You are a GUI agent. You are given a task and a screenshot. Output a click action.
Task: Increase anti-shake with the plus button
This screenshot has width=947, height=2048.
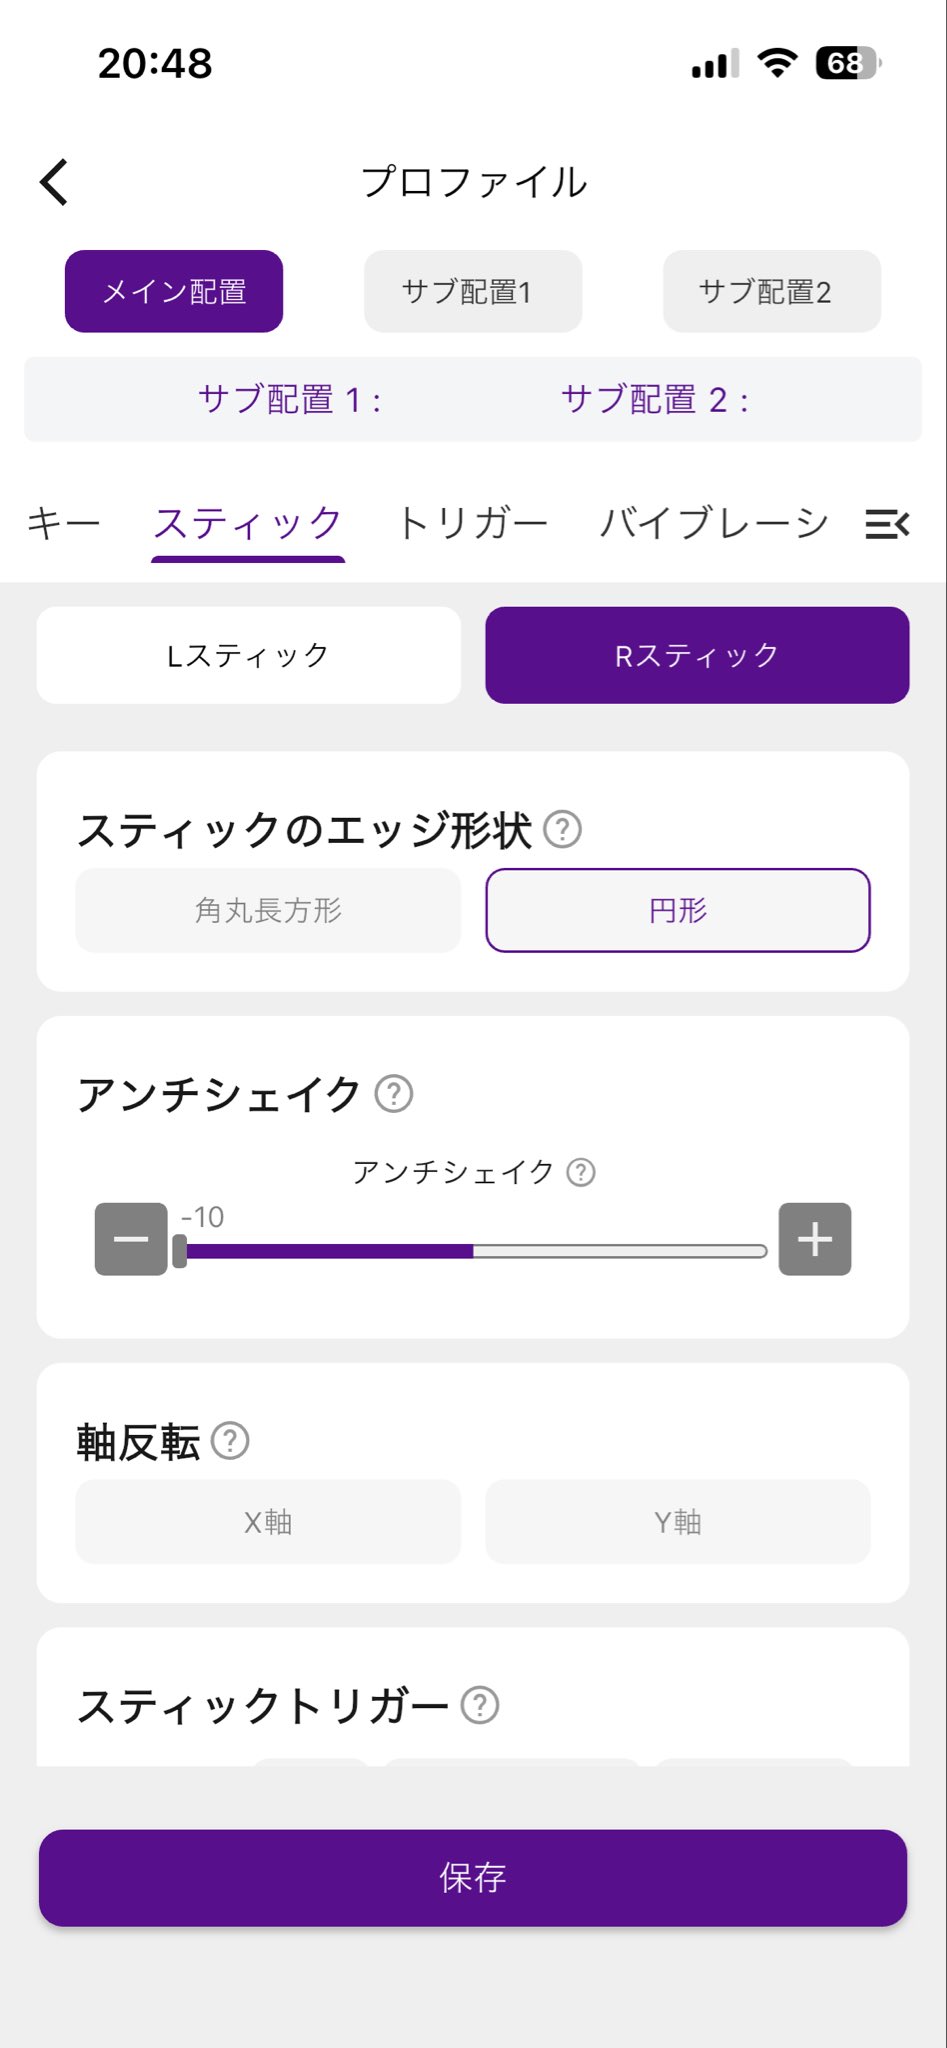pyautogui.click(x=815, y=1239)
